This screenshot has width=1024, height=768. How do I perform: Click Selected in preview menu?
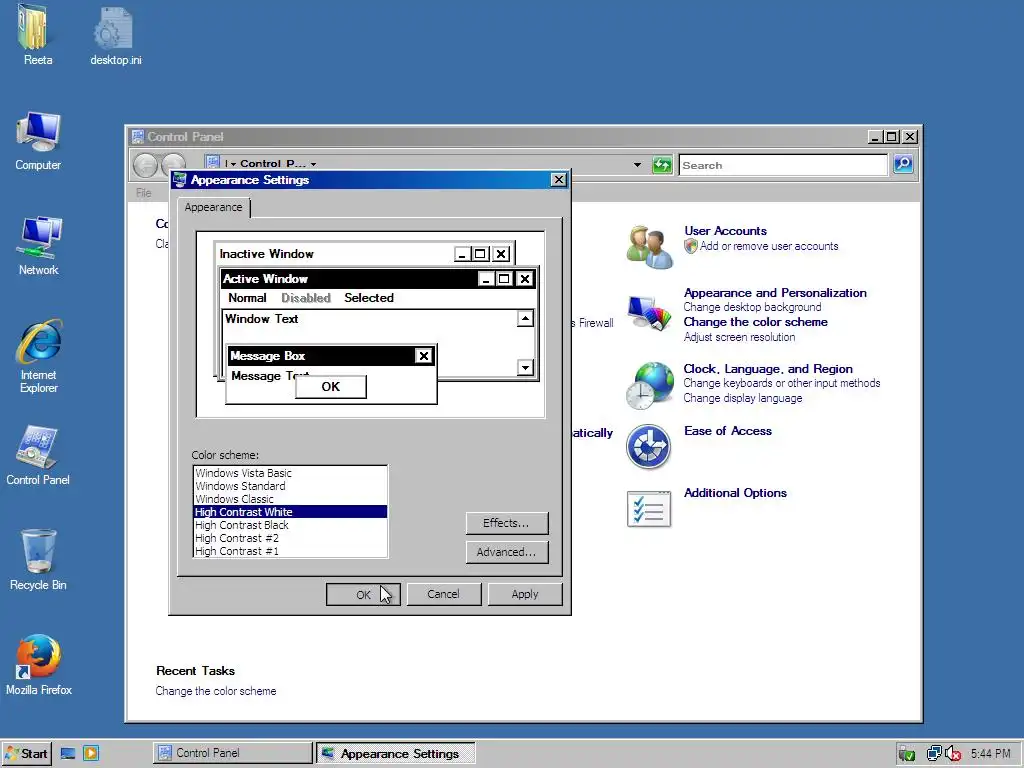369,298
